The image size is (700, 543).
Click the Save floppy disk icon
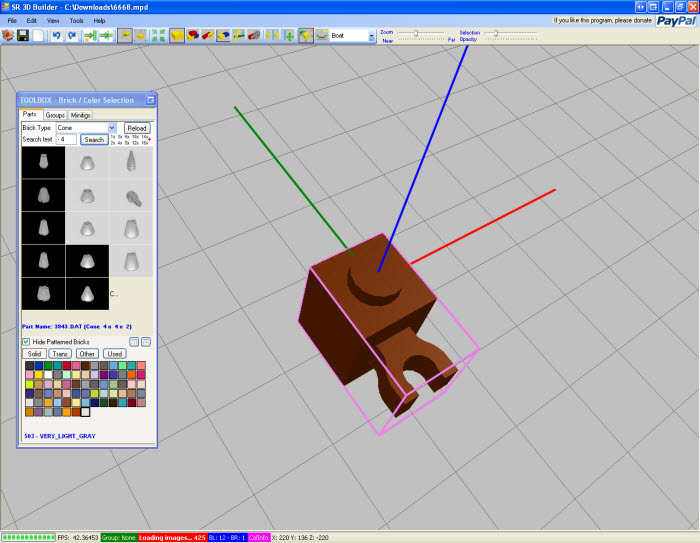(22, 36)
